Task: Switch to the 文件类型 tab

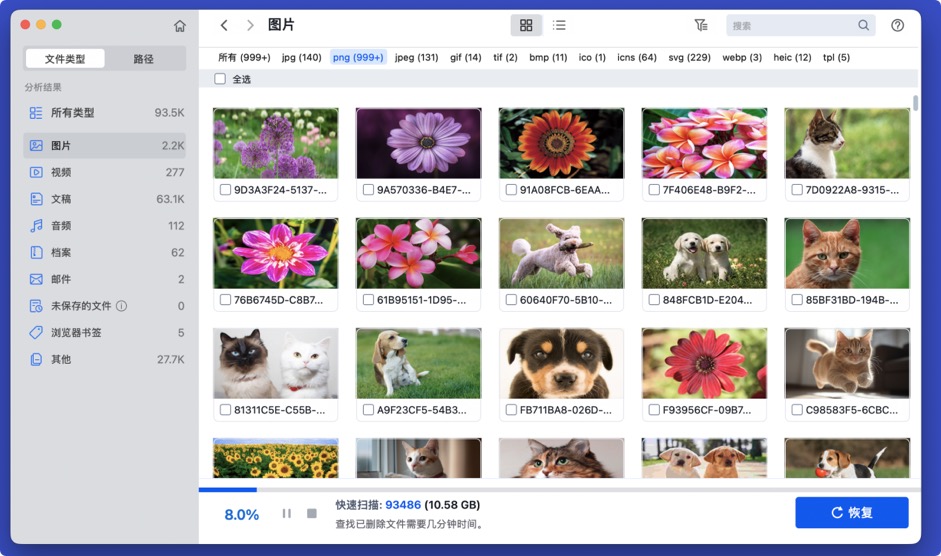Action: 65,59
